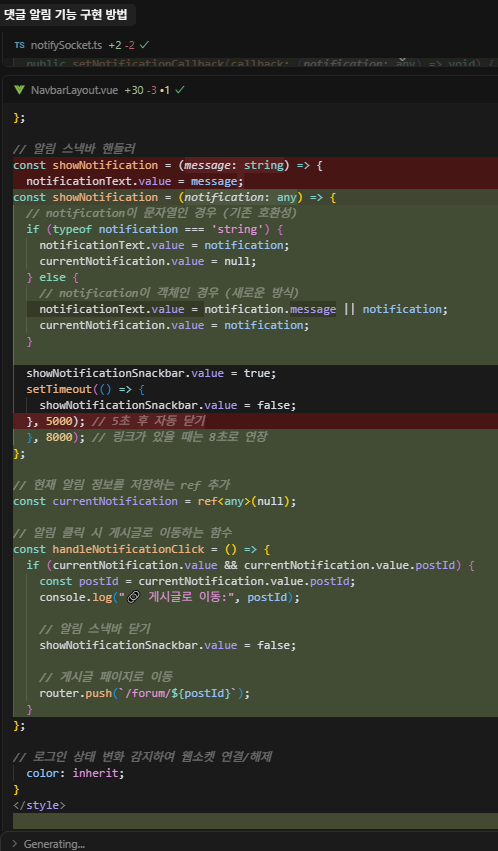This screenshot has width=498, height=851.
Task: Click removed line '}, 5000); // 5초 후 자동 닫기'
Action: click(115, 421)
